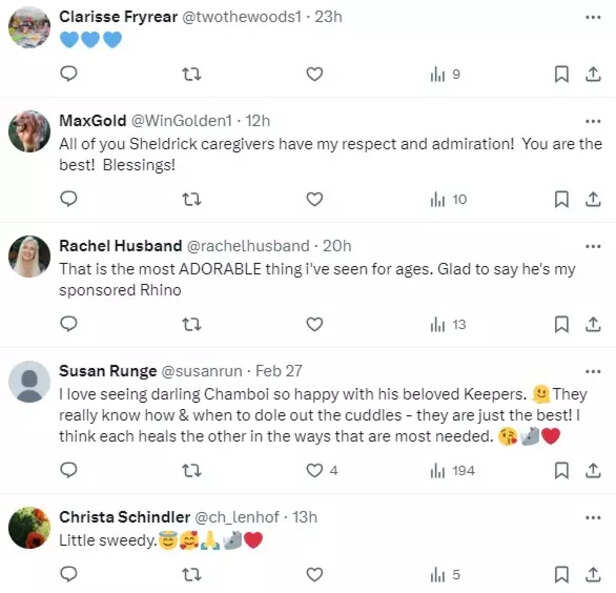This screenshot has height=593, width=616.
Task: Like Rachel Husband's tweet
Action: tap(314, 324)
